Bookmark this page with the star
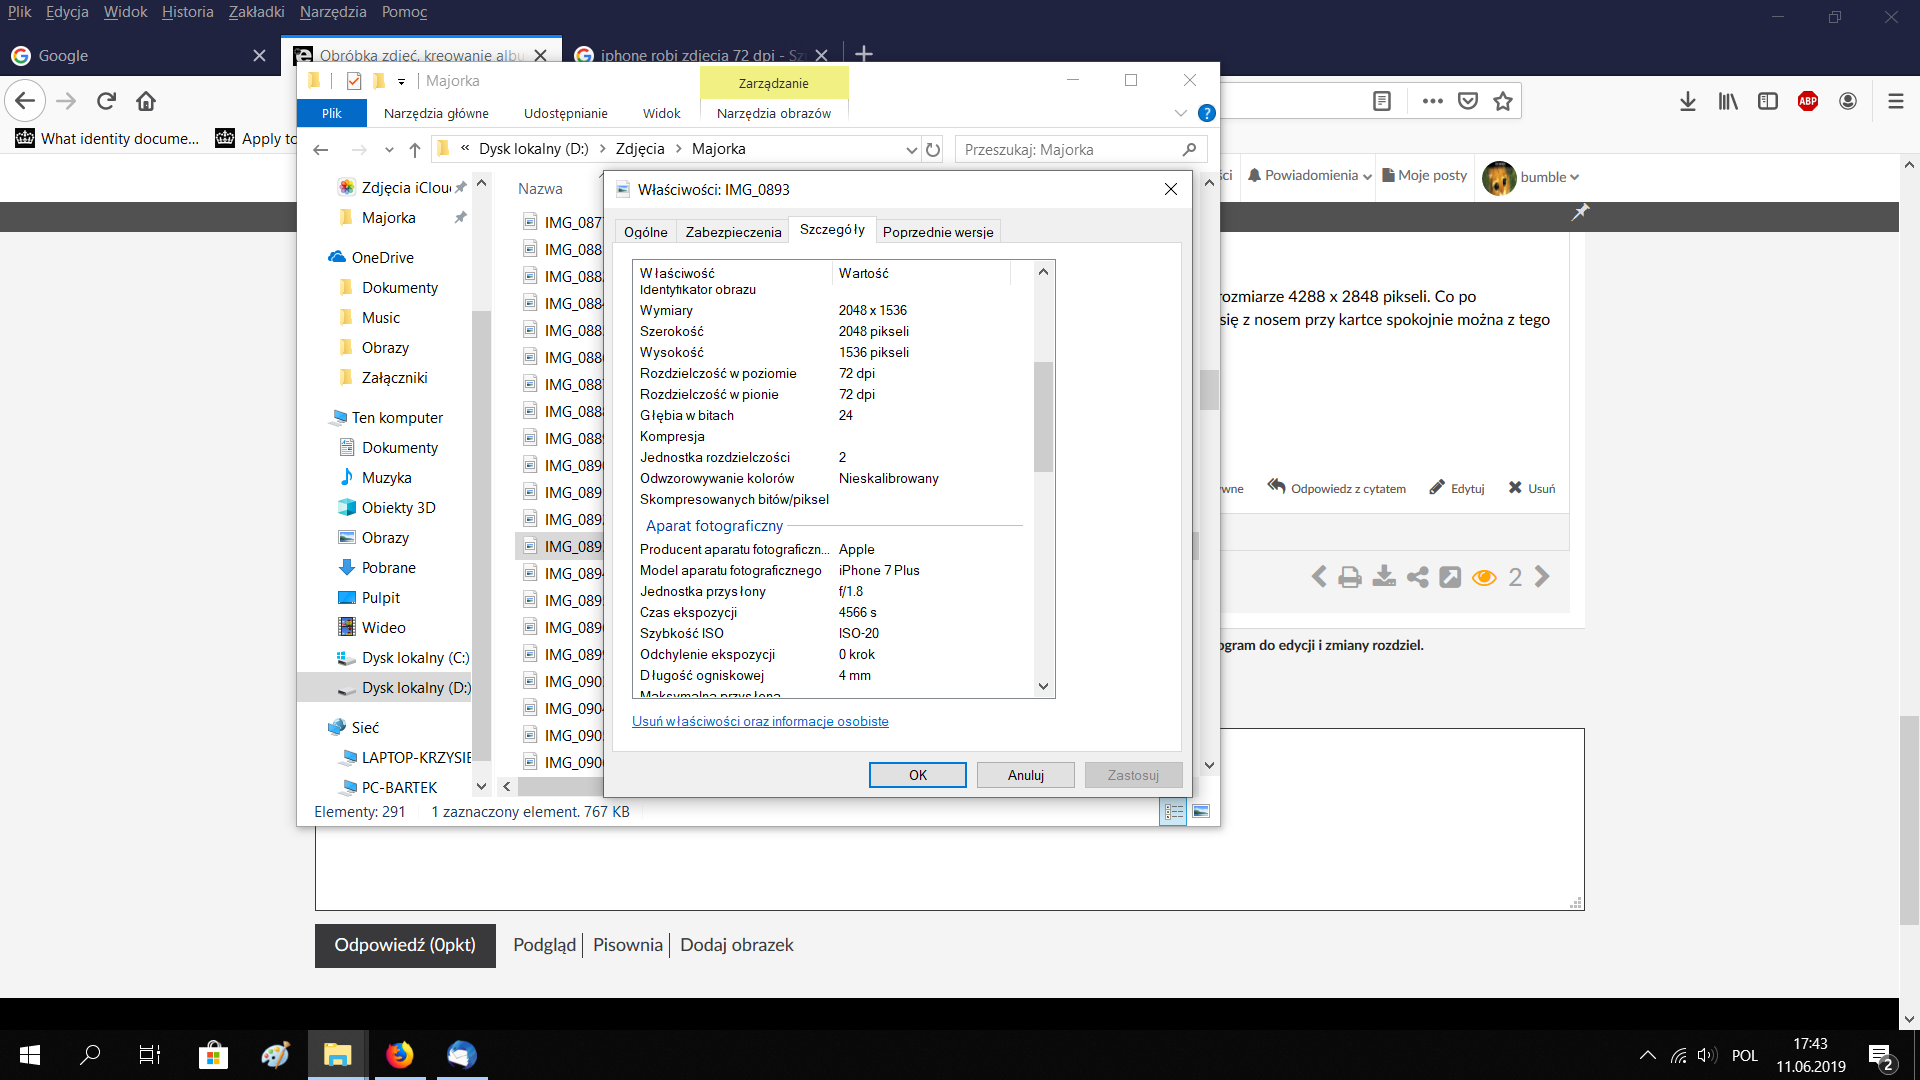The image size is (1920, 1080). click(1503, 101)
